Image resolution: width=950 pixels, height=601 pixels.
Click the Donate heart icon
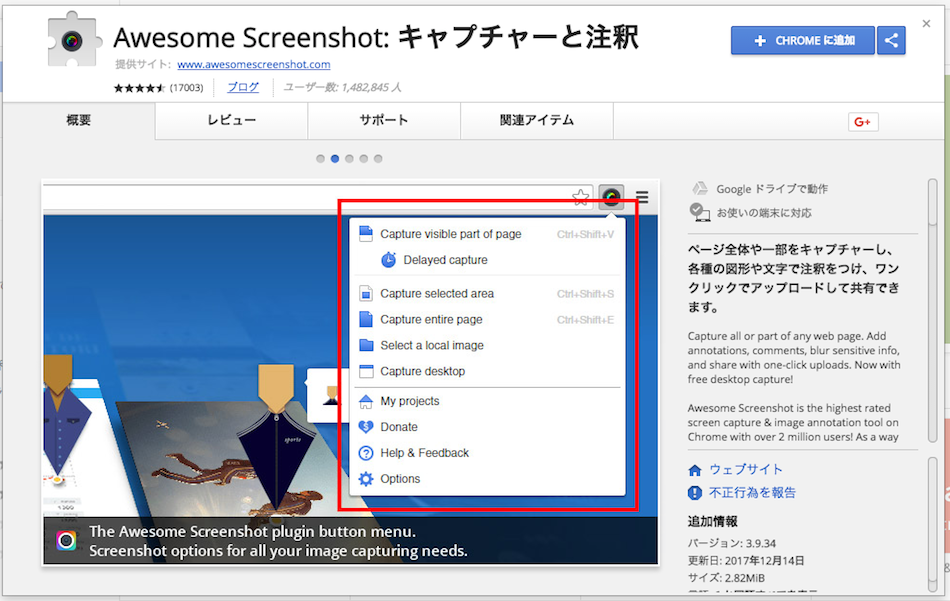tap(366, 427)
